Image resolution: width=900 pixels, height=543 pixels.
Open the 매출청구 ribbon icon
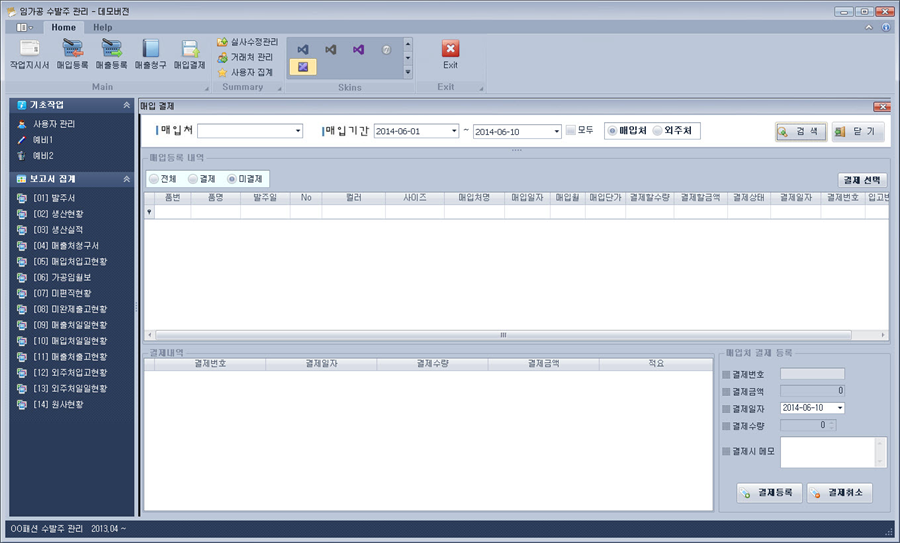coord(150,55)
